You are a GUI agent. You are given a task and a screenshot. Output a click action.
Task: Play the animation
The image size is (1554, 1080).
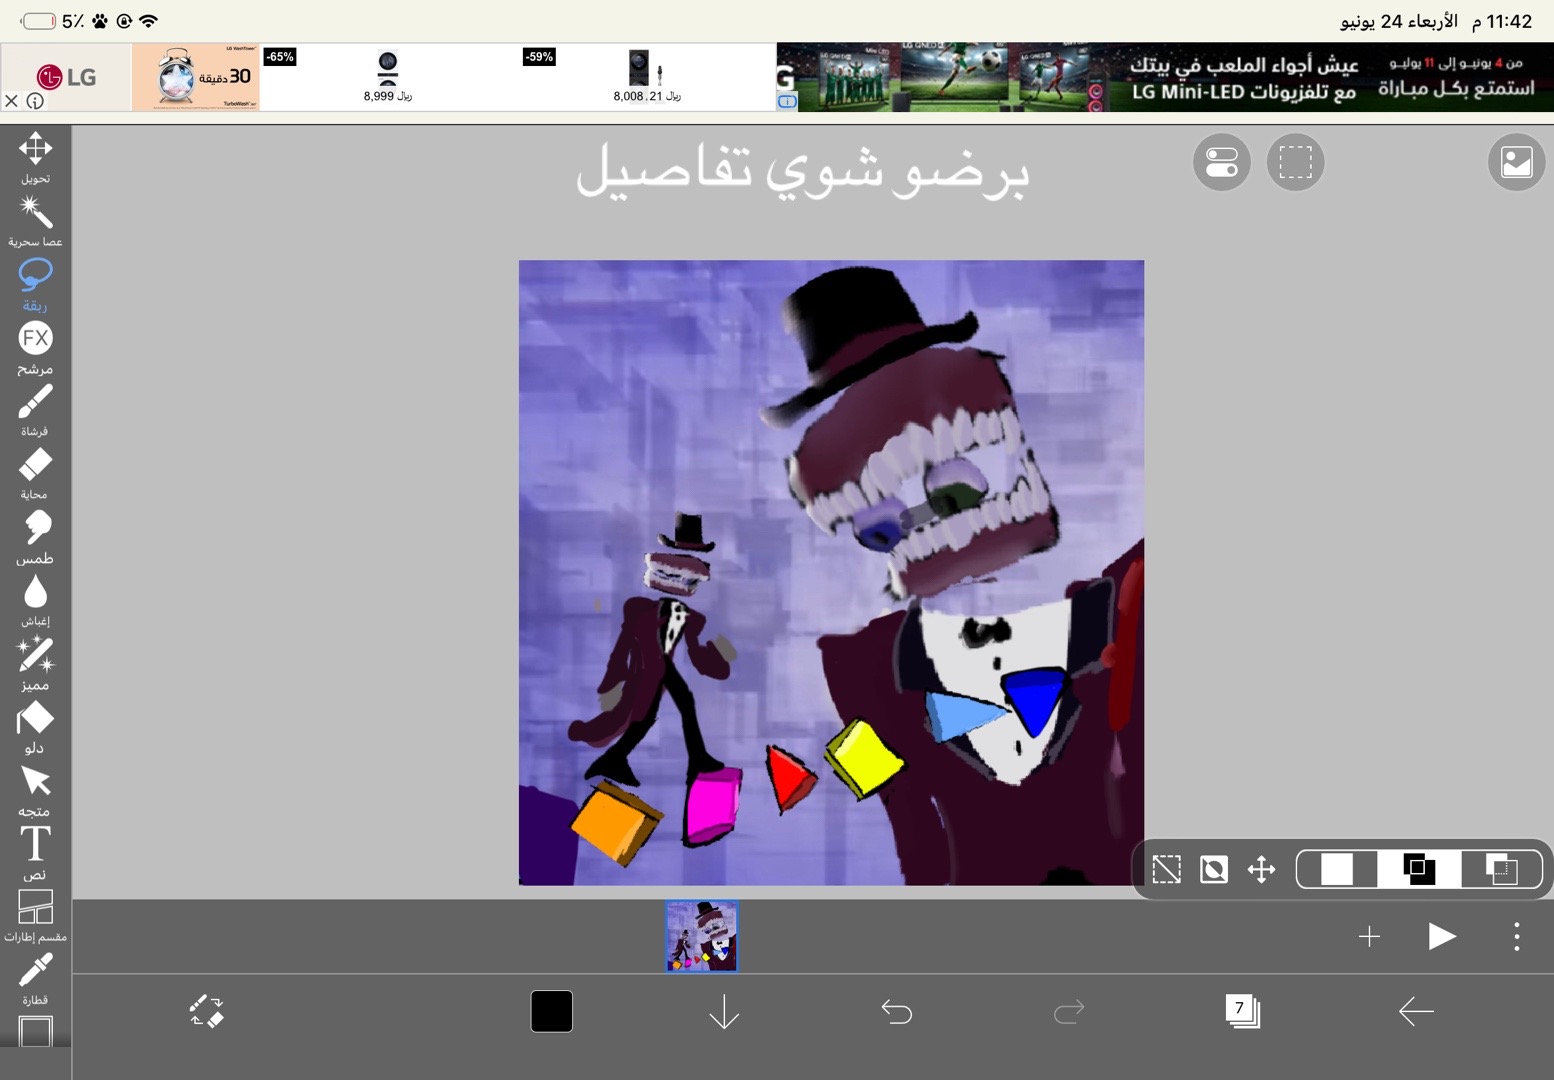tap(1441, 936)
